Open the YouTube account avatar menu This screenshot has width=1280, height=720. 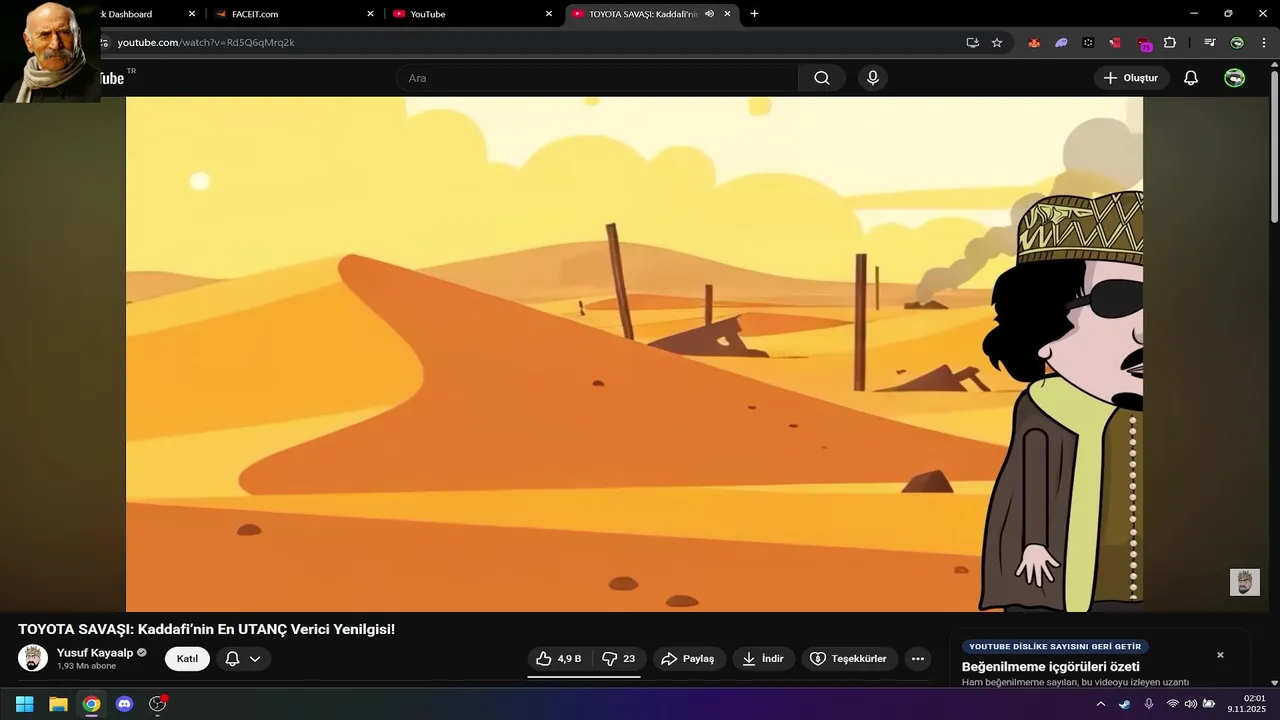[x=1235, y=78]
